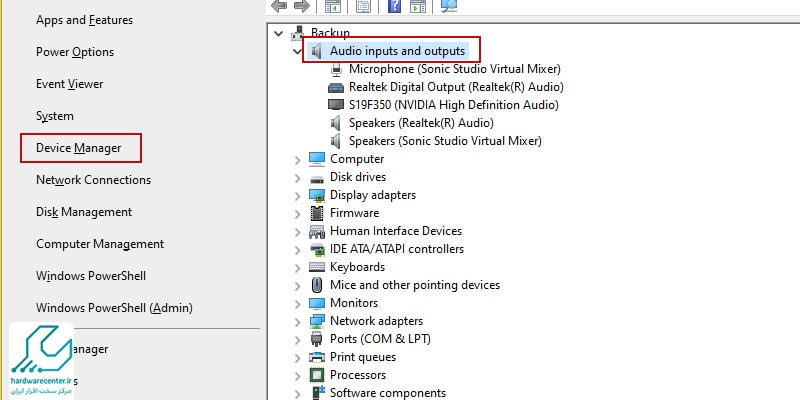The height and width of the screenshot is (400, 800).
Task: Launch Device Manager from the menu
Action: [79, 148]
